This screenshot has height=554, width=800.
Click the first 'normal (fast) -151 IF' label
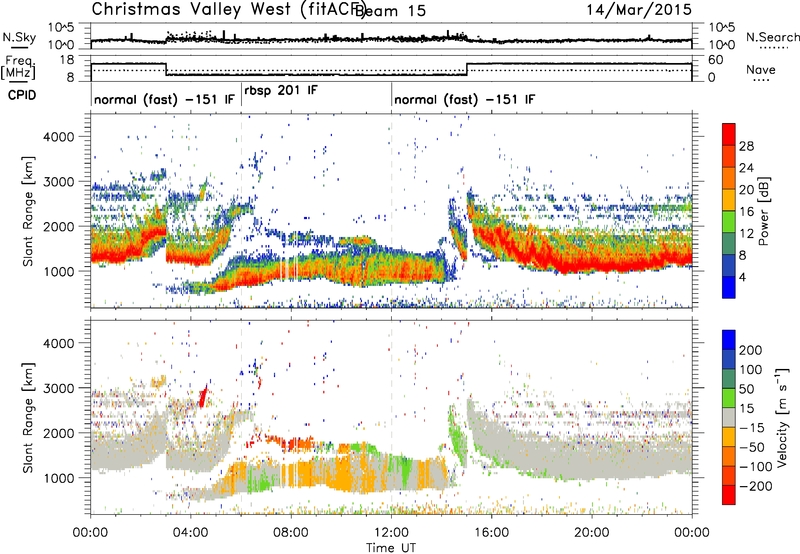click(x=164, y=99)
